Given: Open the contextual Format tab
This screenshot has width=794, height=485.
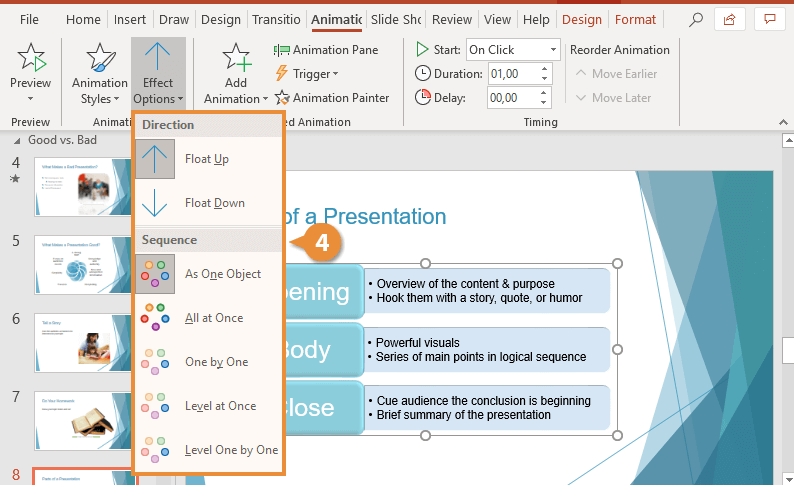Looking at the screenshot, I should click(x=635, y=20).
